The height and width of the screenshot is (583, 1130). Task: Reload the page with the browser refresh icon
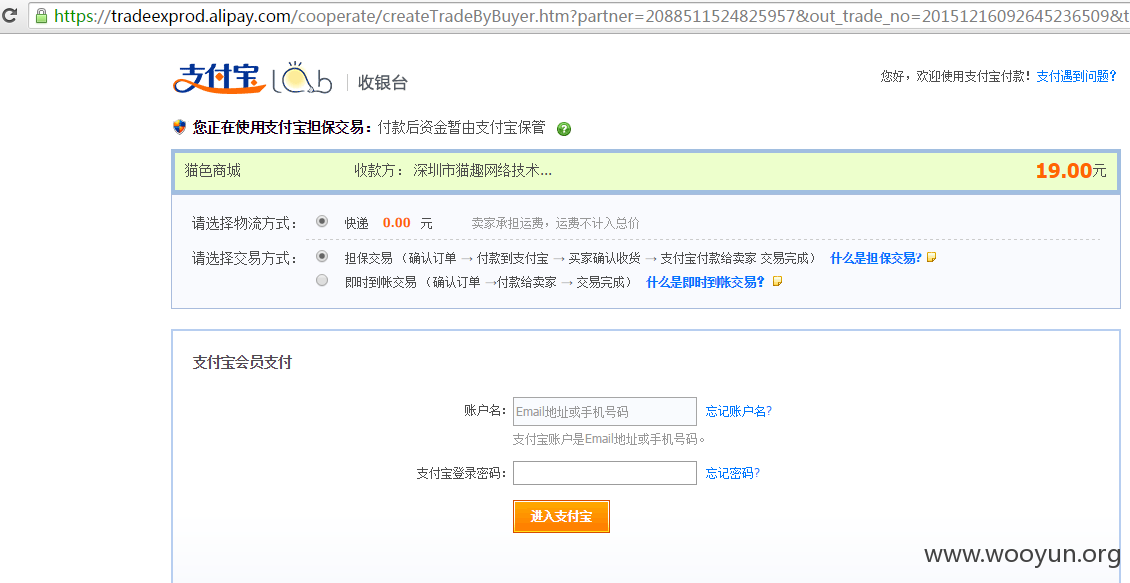point(9,14)
